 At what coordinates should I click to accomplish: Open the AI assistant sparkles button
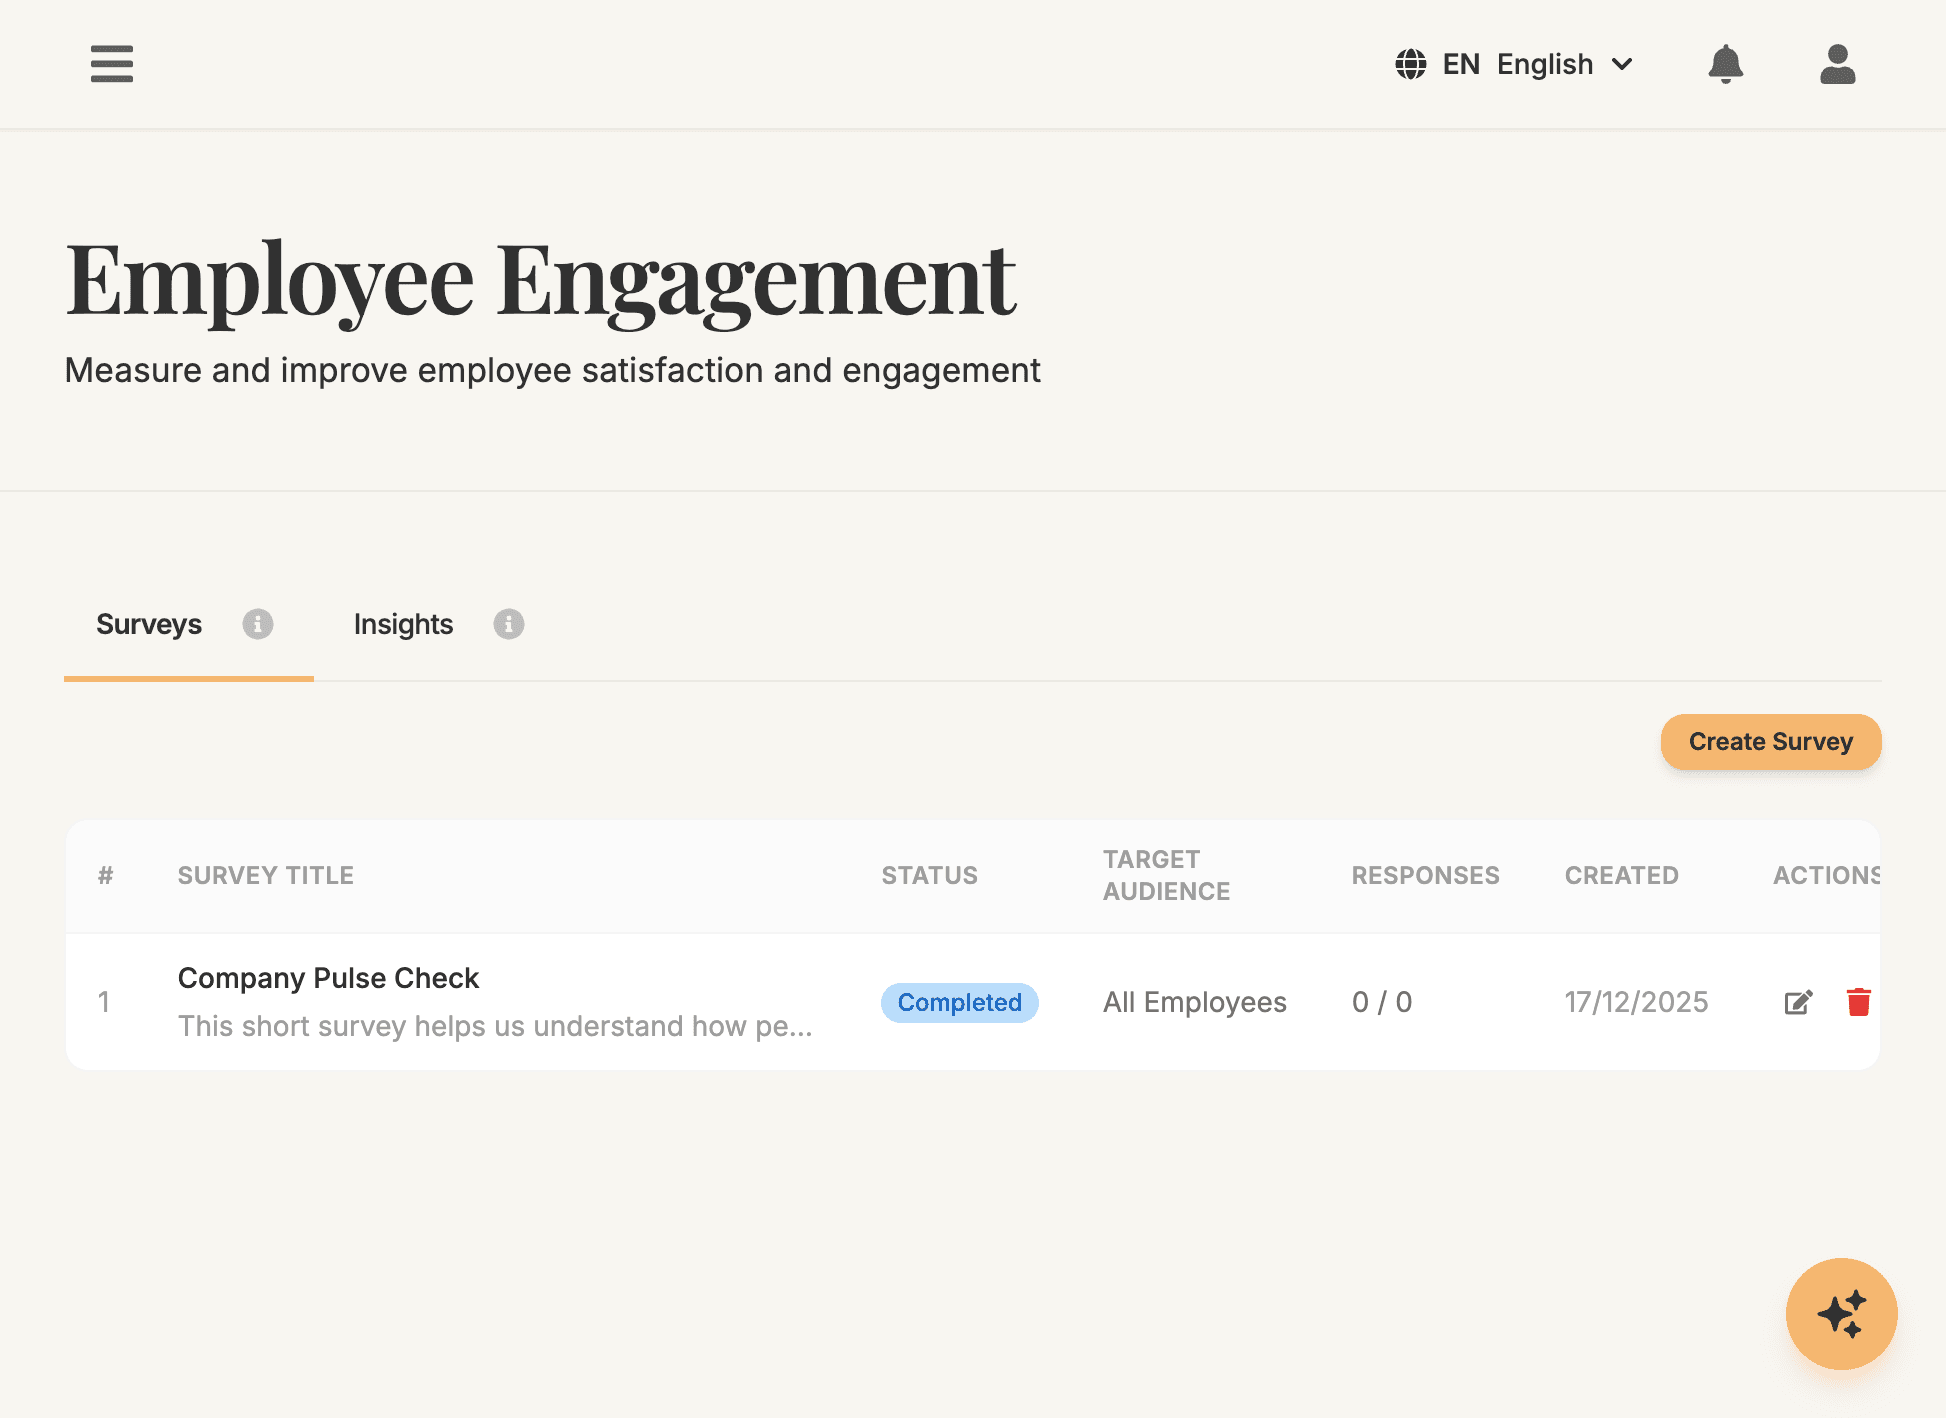(1841, 1314)
